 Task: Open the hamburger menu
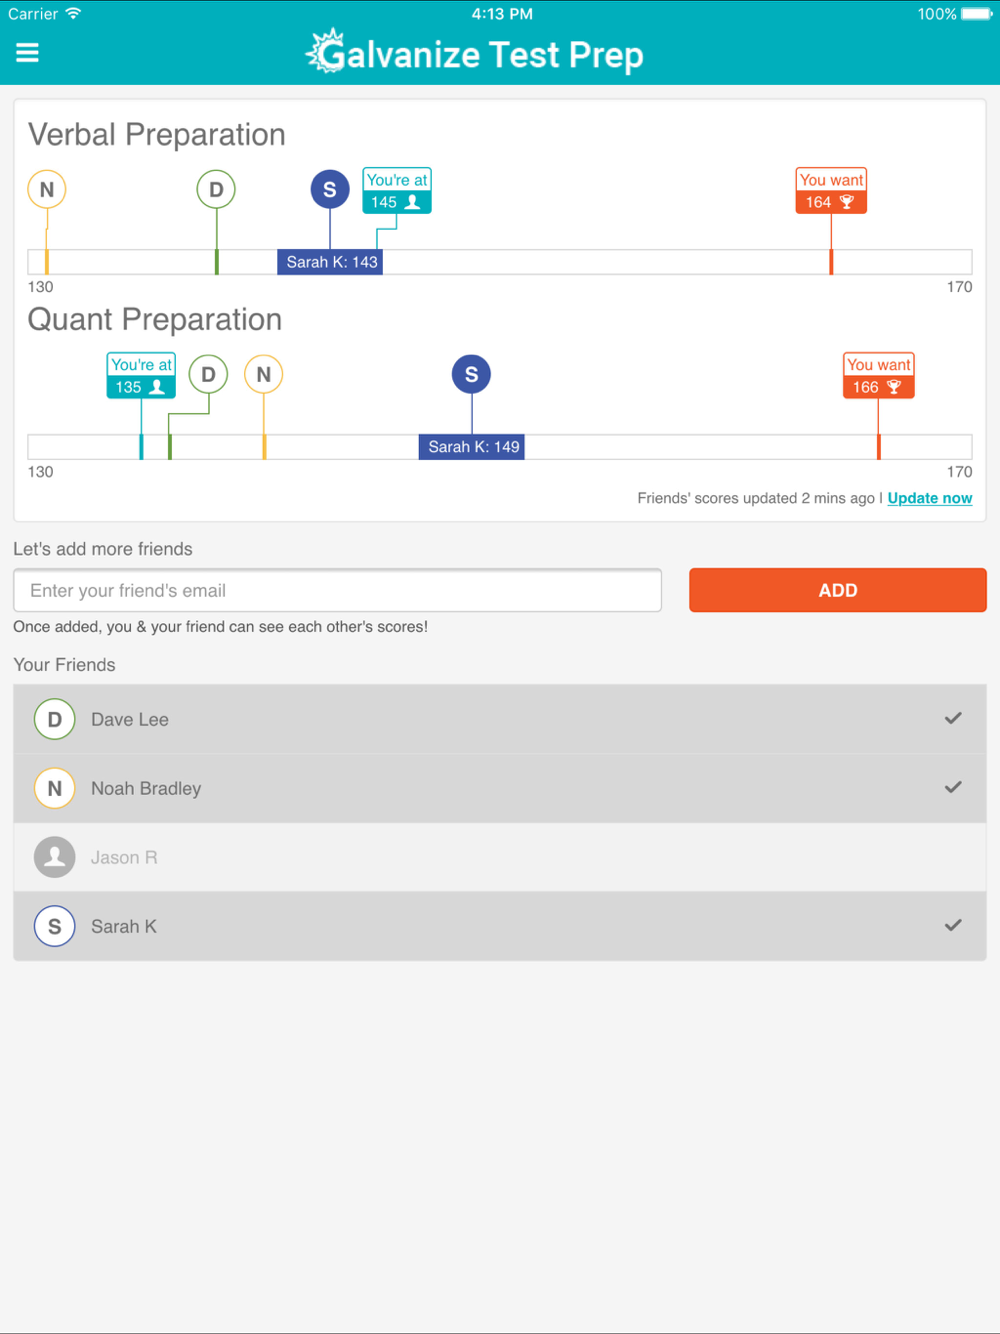coord(27,53)
